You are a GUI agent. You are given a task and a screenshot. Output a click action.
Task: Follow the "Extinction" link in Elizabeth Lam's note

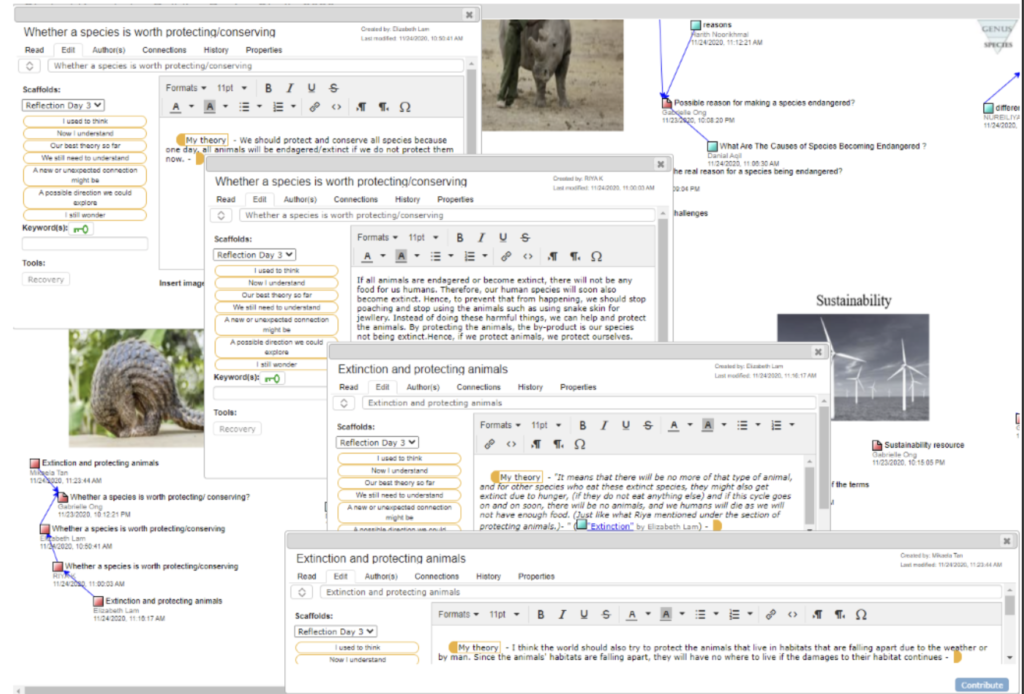[x=610, y=526]
